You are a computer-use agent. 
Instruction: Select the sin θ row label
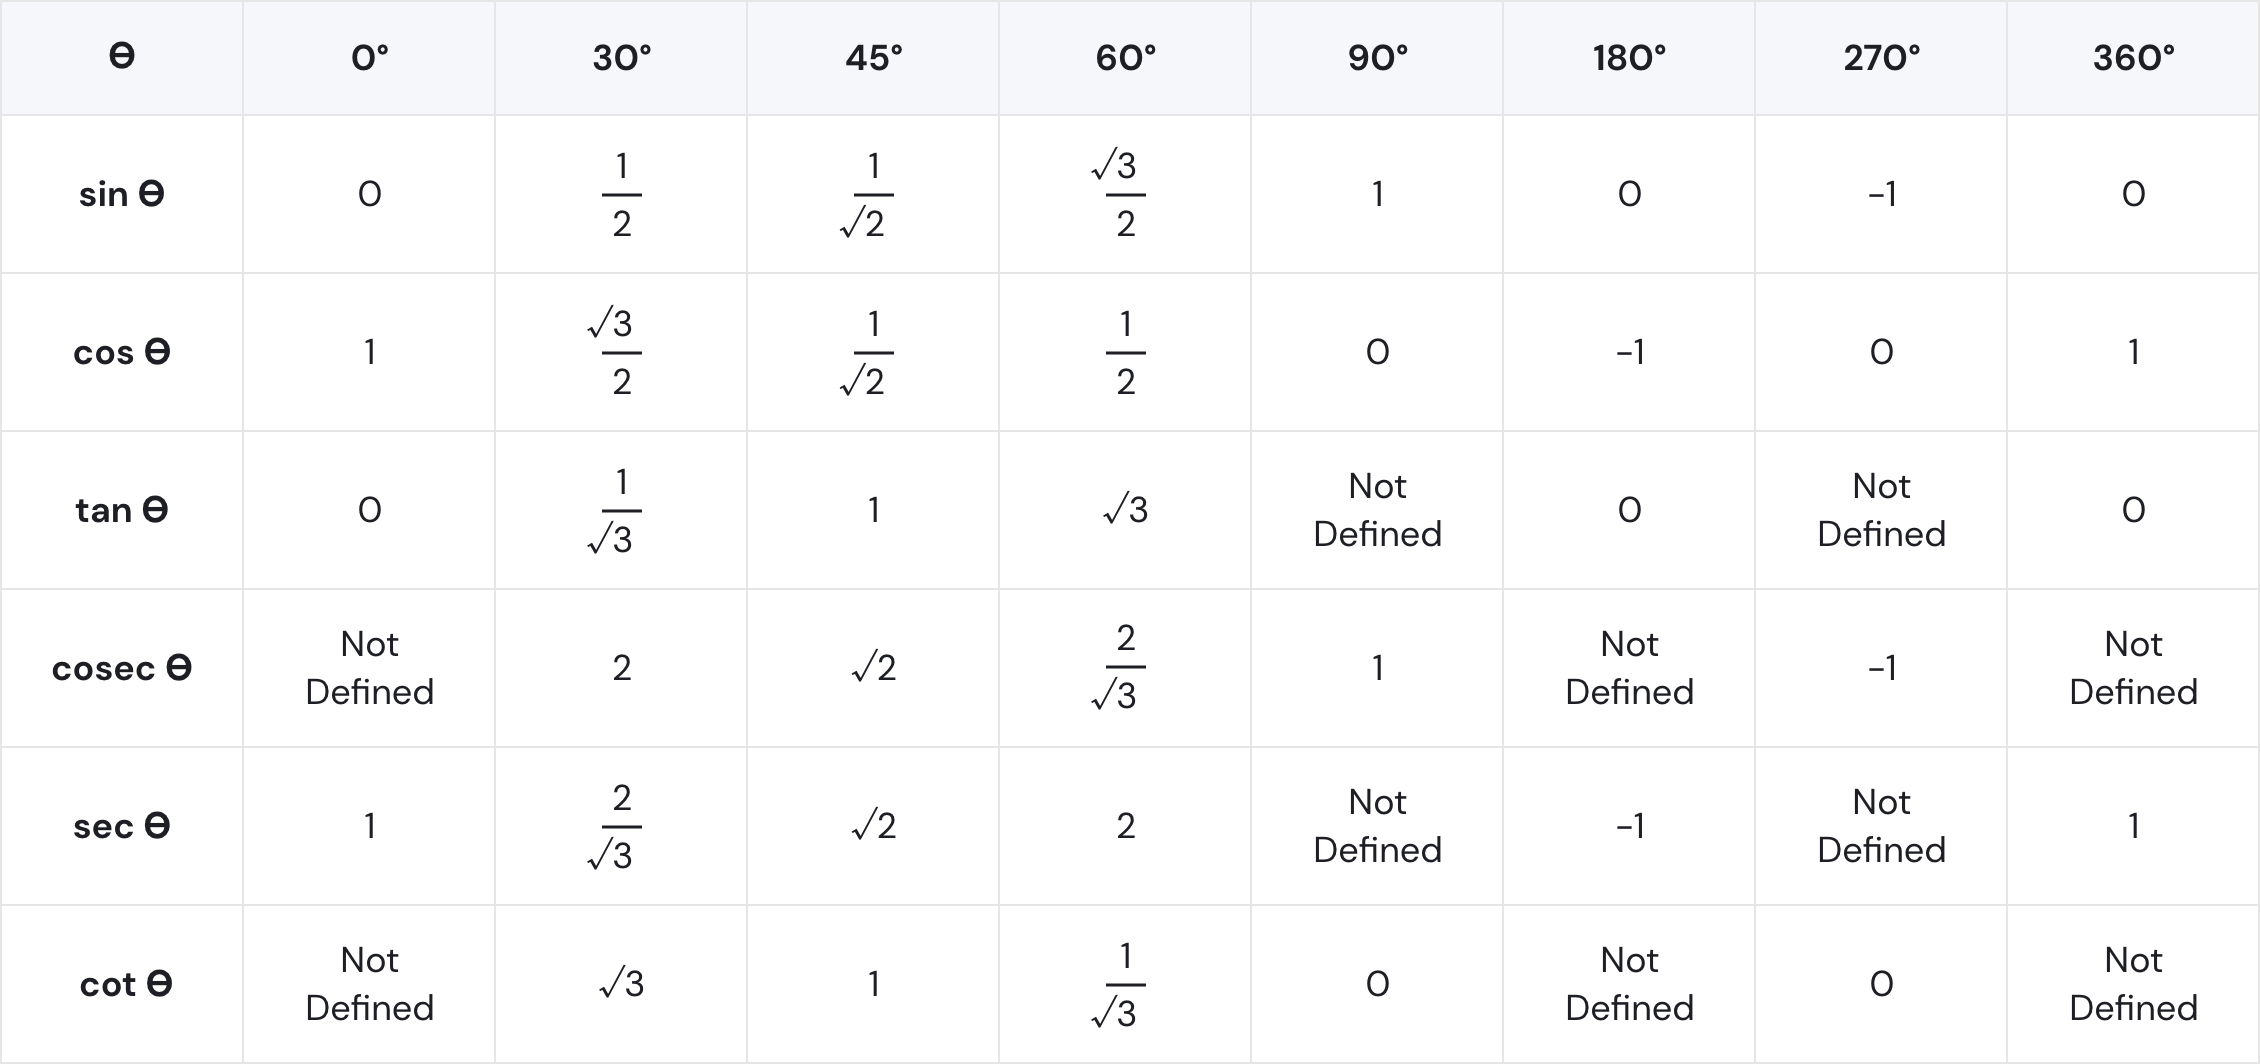121,194
